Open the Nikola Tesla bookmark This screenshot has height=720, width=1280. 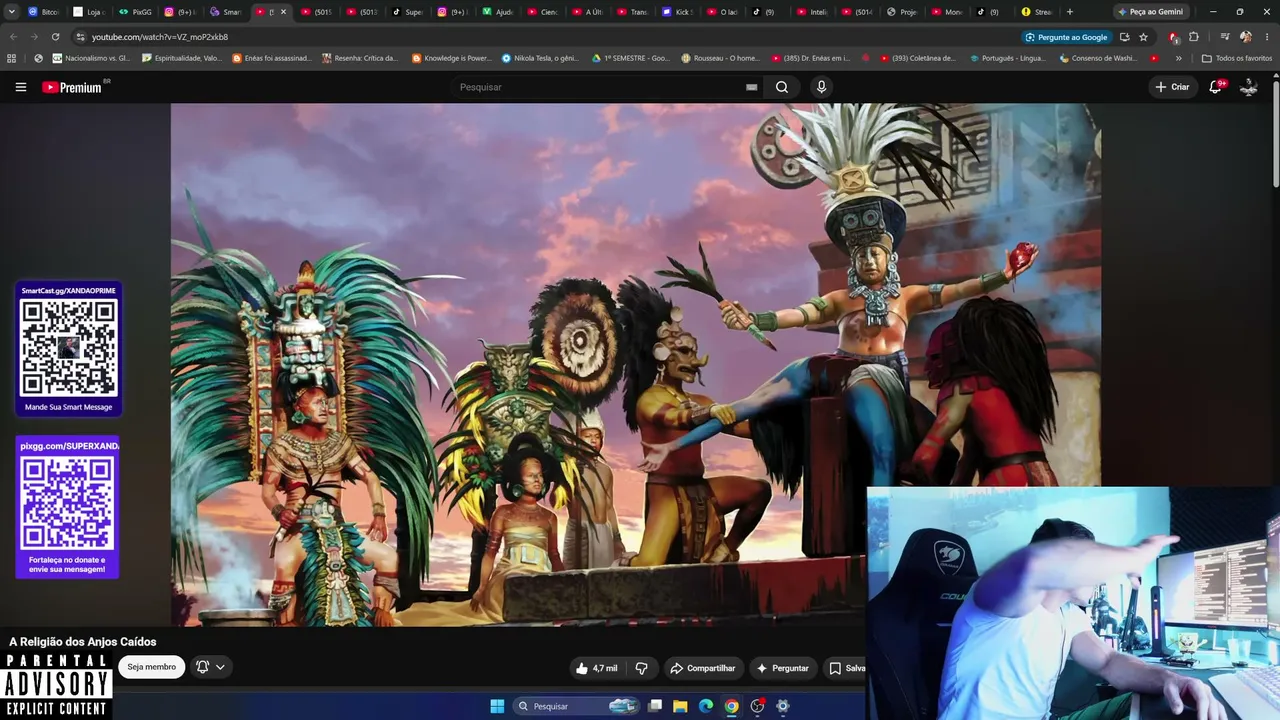coord(540,58)
